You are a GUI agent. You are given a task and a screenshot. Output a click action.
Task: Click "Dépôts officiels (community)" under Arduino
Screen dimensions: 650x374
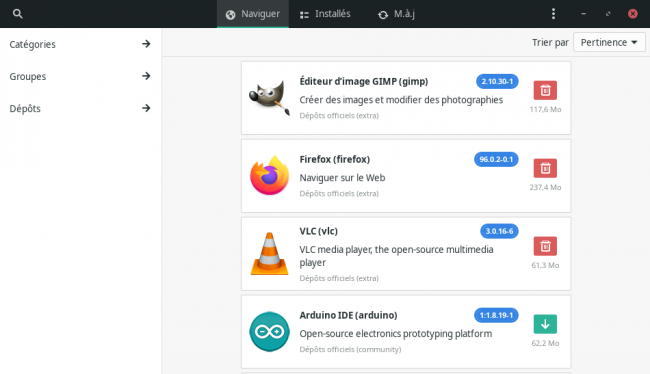[x=350, y=350]
